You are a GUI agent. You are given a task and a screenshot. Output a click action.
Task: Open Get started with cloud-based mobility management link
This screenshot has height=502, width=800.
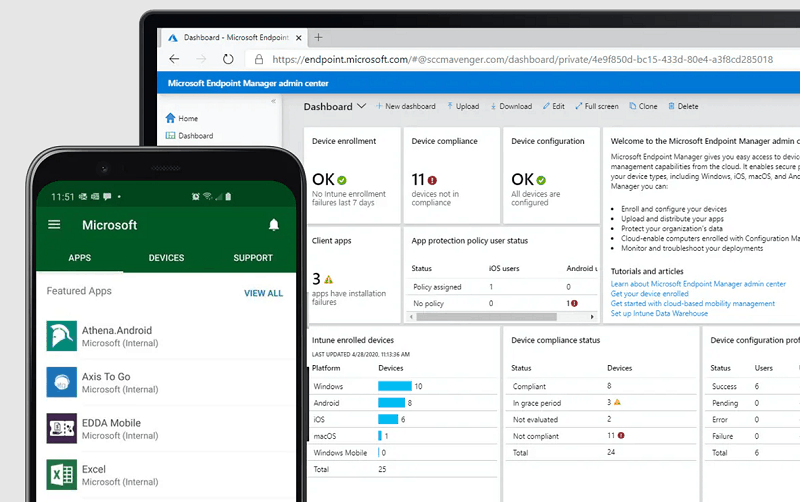(x=692, y=303)
